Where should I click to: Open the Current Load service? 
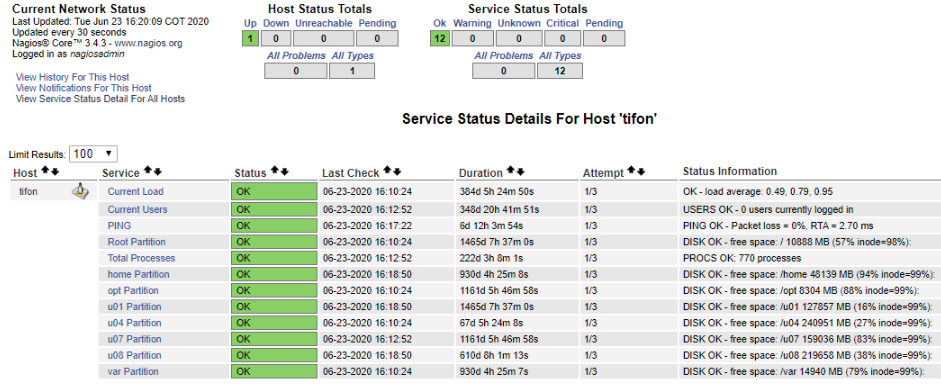click(x=136, y=192)
